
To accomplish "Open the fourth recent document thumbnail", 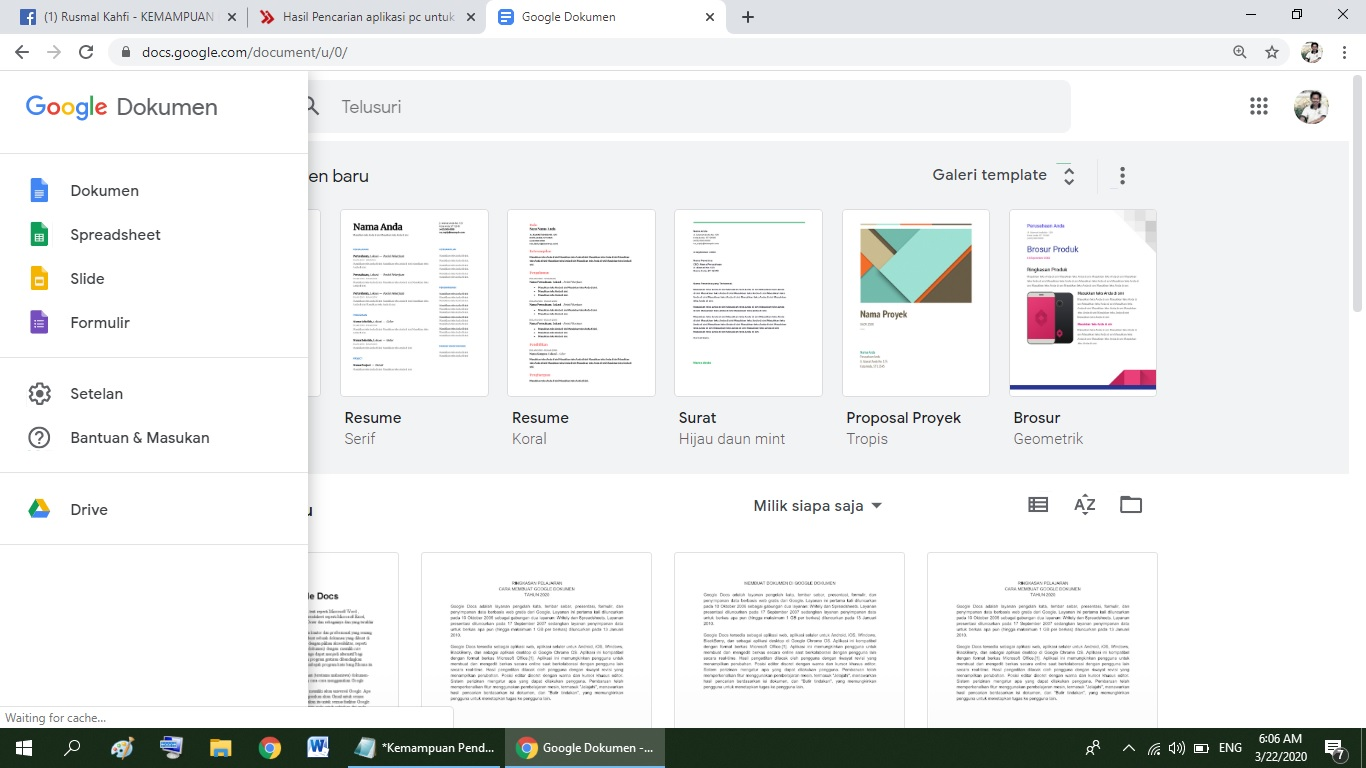I will [1042, 640].
